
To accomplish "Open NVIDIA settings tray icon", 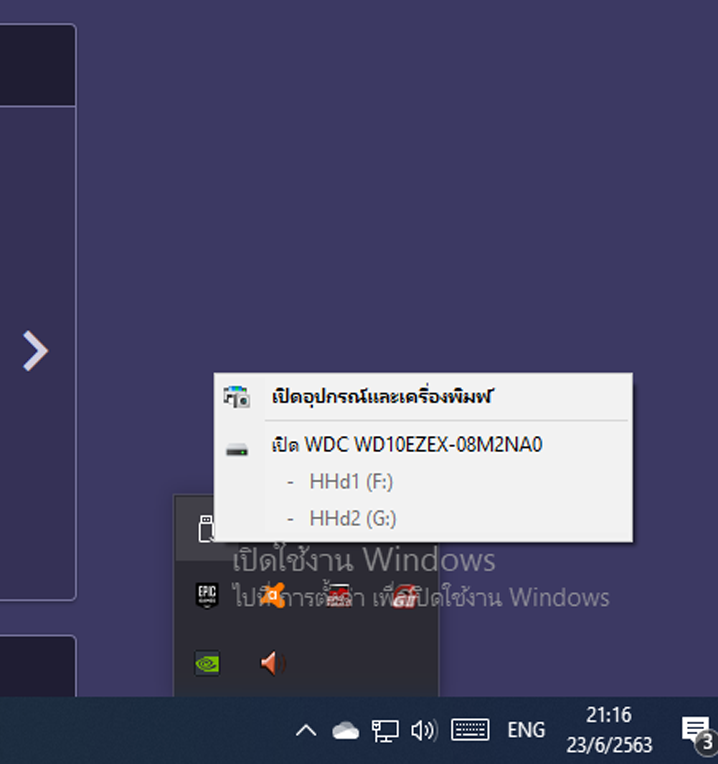I will point(207,664).
